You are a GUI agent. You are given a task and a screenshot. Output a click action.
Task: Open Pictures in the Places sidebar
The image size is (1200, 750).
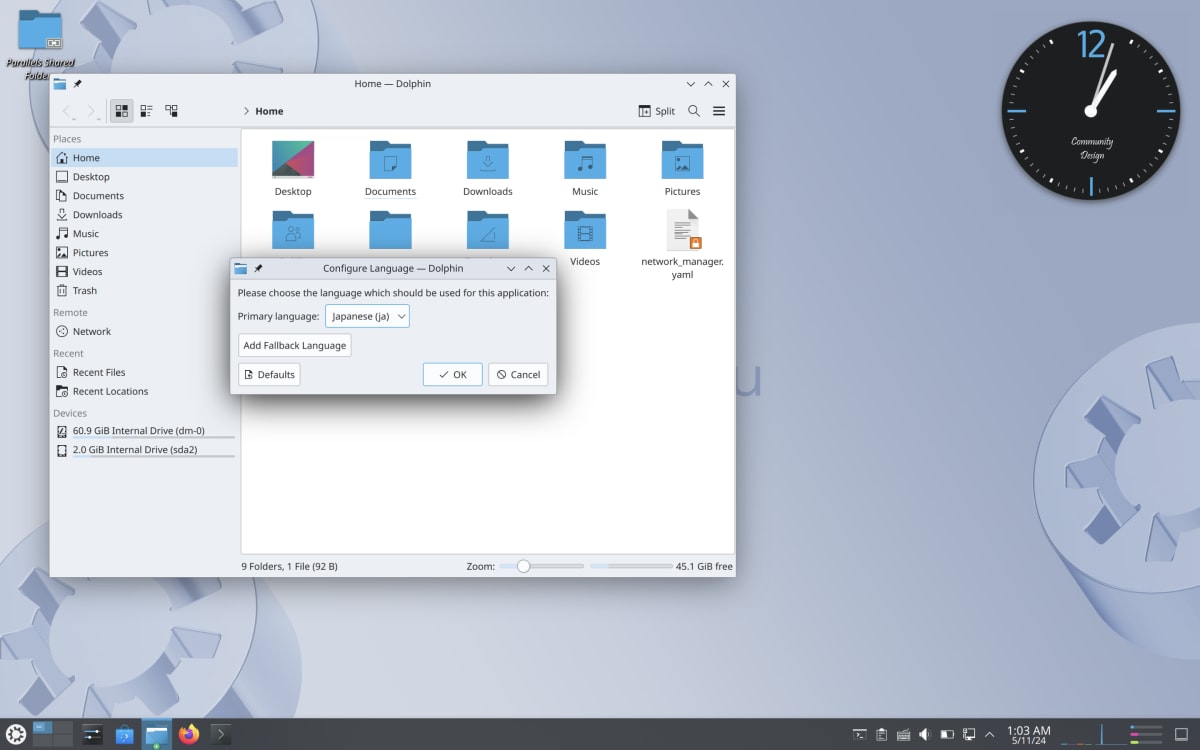[145, 253]
